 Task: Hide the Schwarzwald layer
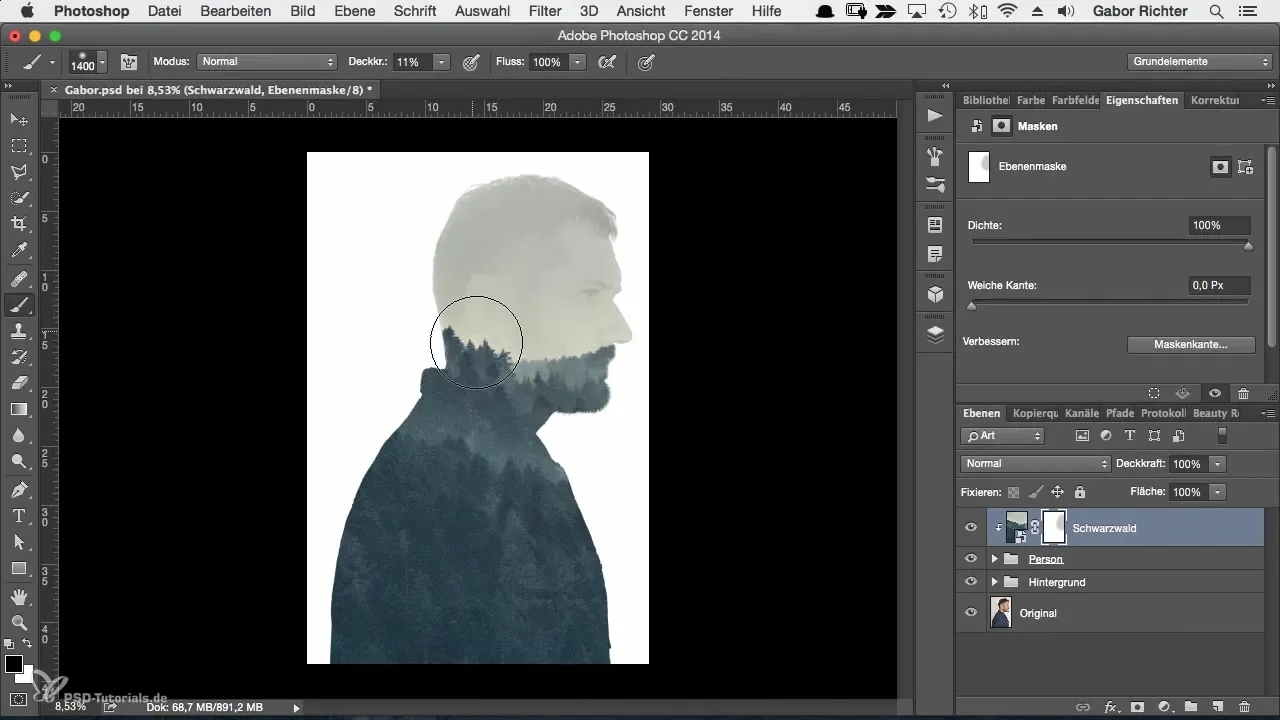(x=971, y=527)
